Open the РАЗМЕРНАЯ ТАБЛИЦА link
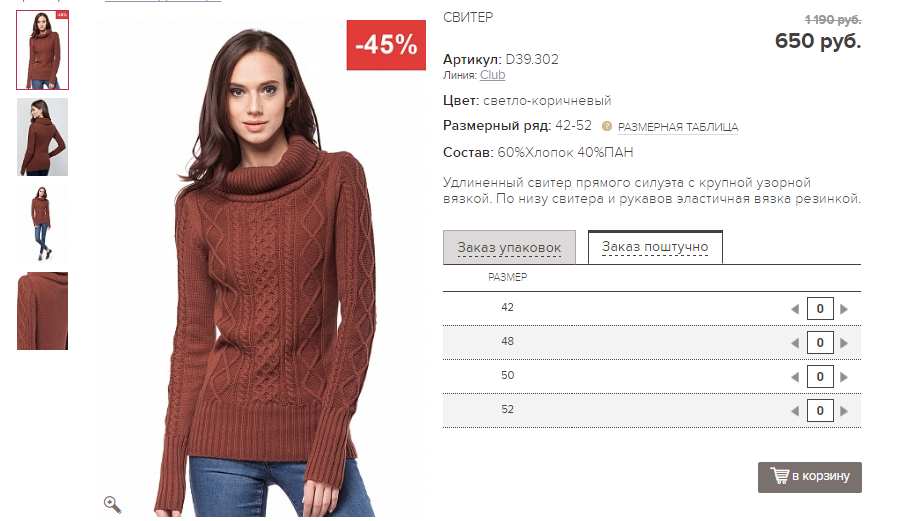The width and height of the screenshot is (918, 521). pyautogui.click(x=678, y=127)
